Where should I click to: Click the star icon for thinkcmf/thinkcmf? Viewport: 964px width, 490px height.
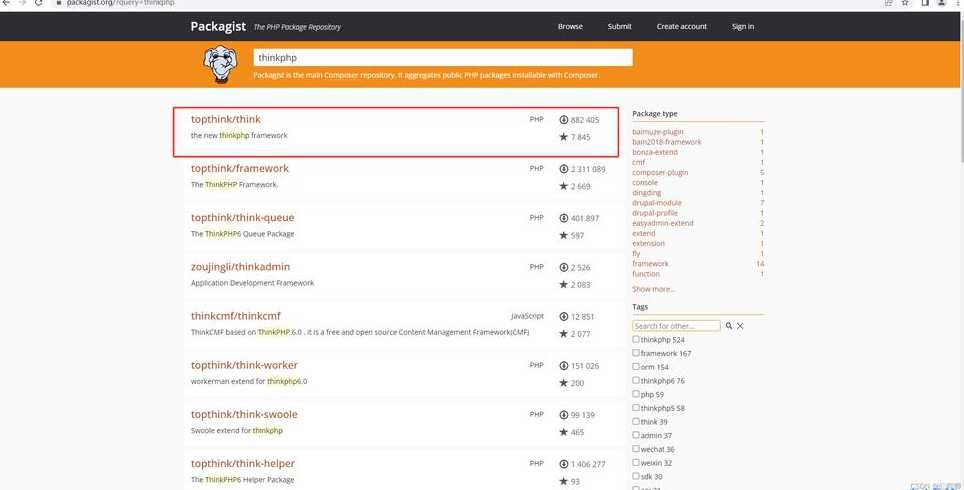[x=563, y=333]
